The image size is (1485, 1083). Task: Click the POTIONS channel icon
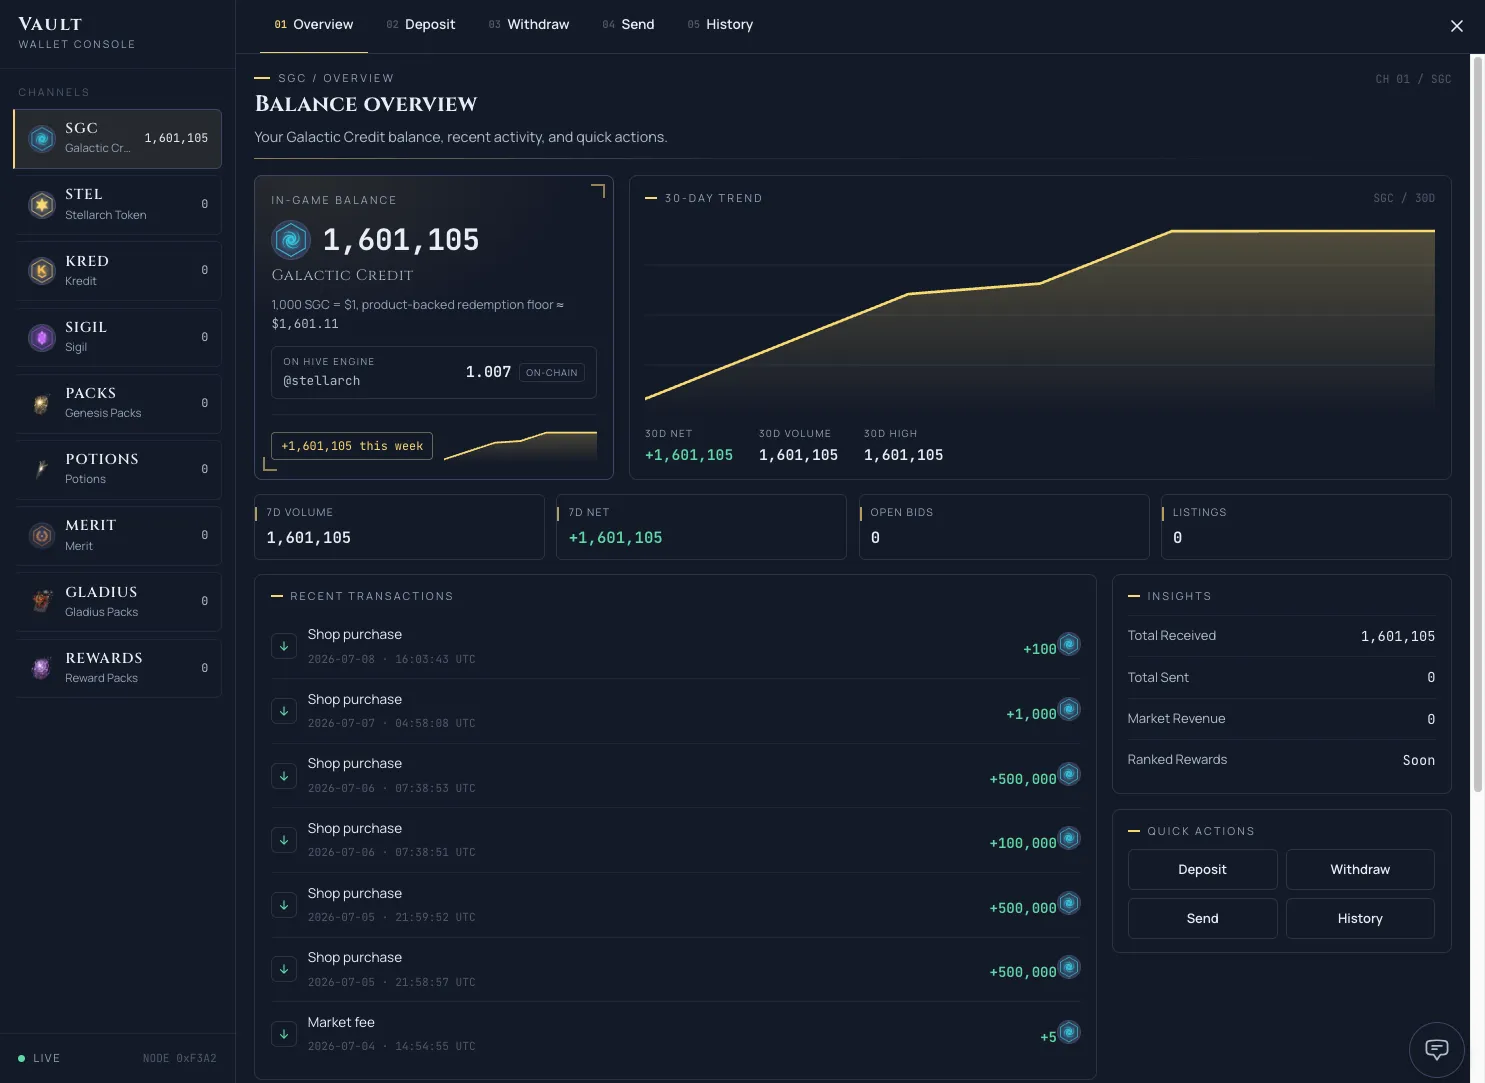(x=42, y=470)
